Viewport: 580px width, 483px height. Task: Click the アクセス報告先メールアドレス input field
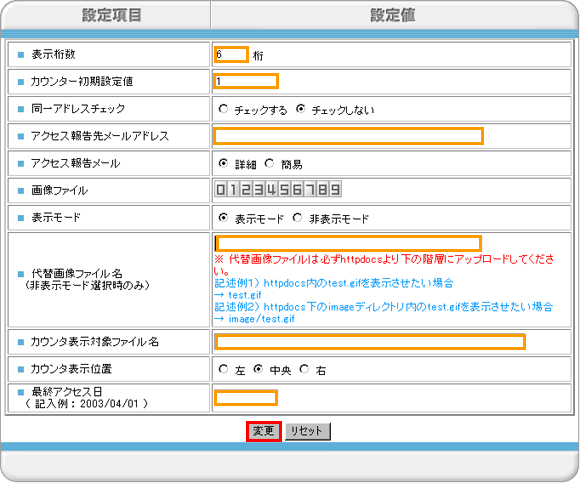coord(348,136)
